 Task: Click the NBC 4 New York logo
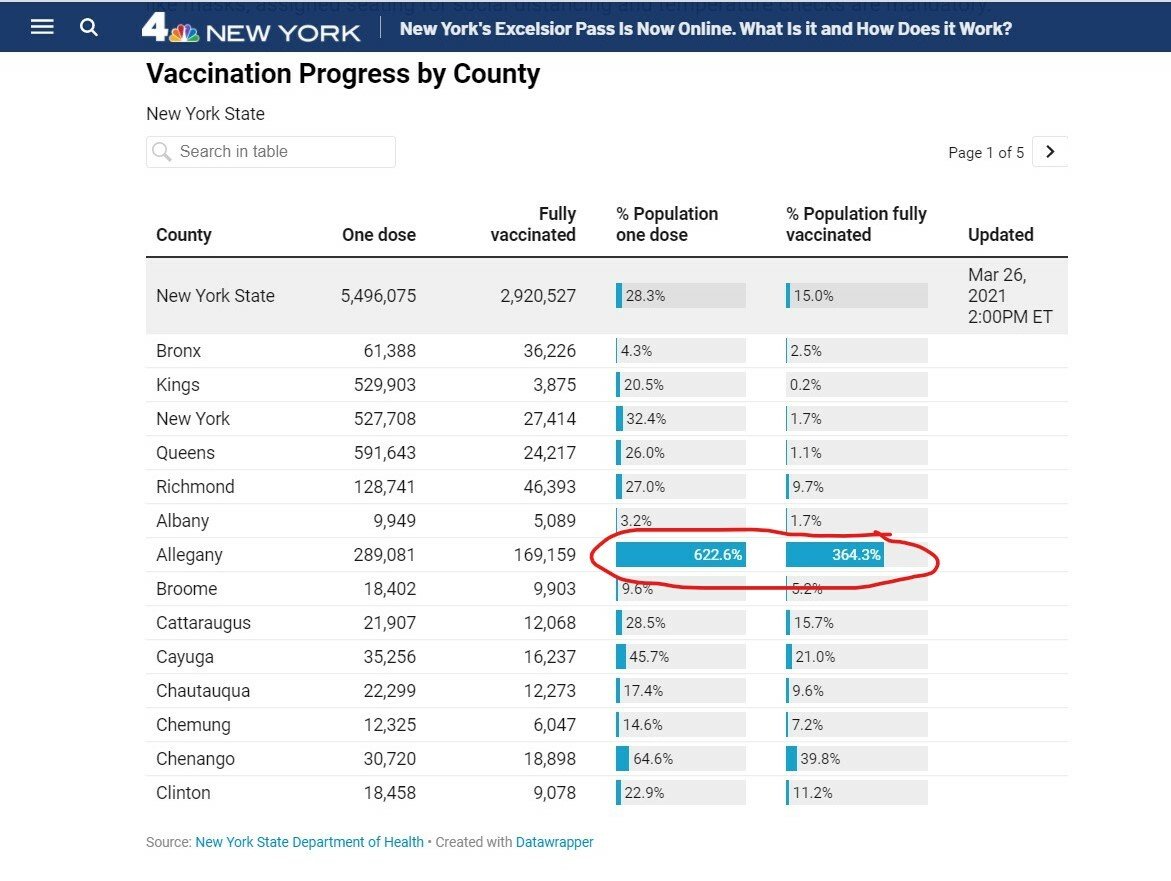click(x=250, y=28)
